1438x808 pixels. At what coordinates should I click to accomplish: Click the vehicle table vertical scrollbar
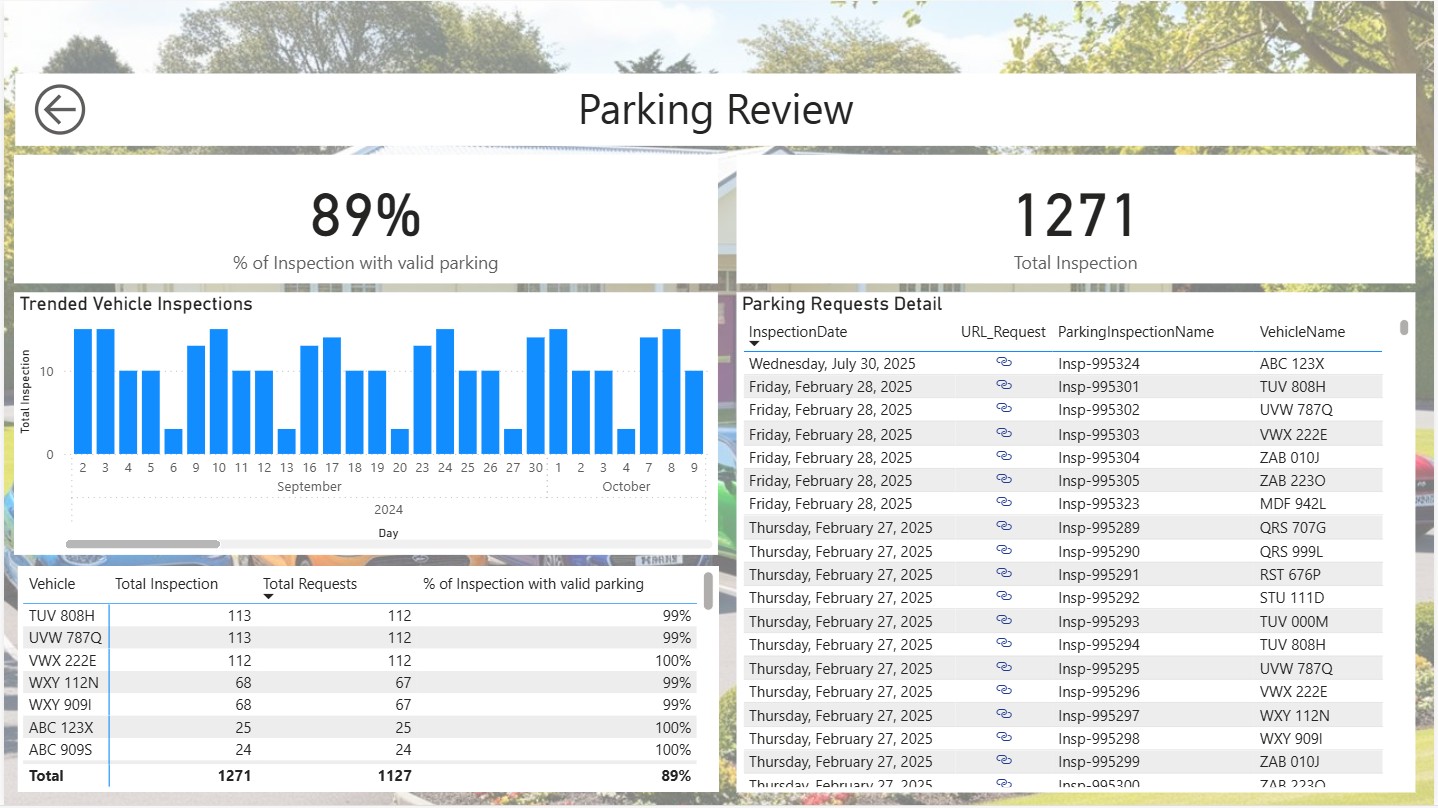click(708, 590)
